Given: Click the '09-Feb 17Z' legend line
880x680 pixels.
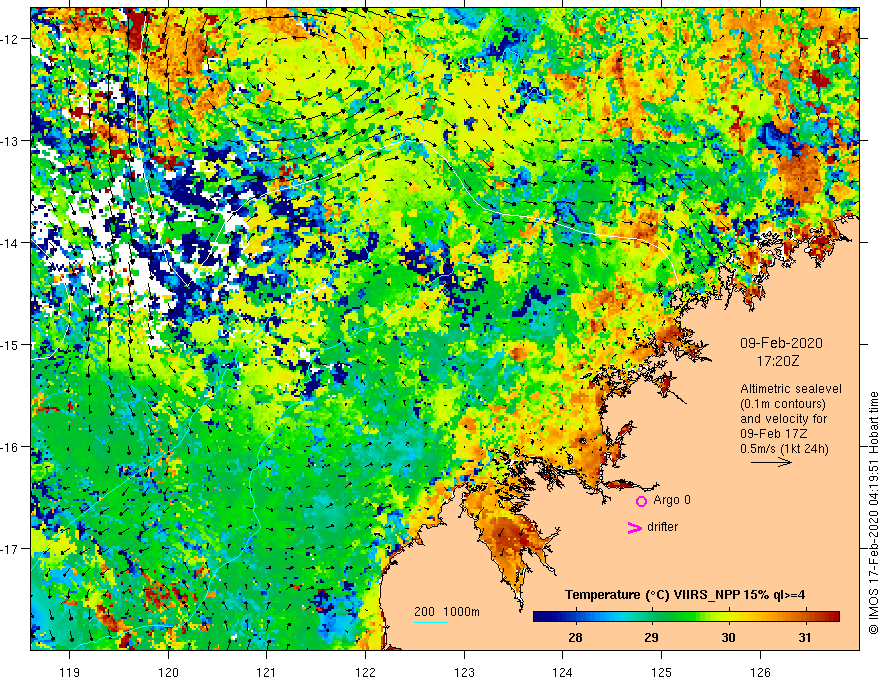Looking at the screenshot, I should click(771, 434).
